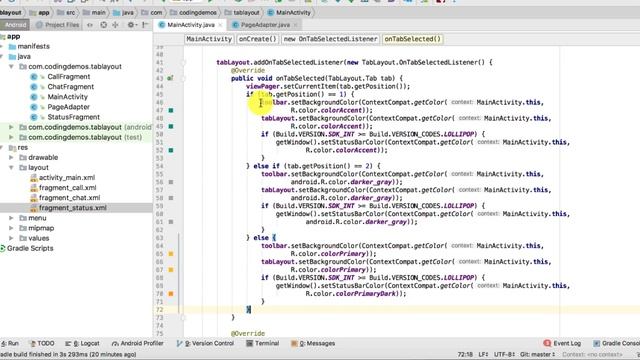Select fragment_call.xml layout file
The width and height of the screenshot is (640, 360).
tap(67, 188)
